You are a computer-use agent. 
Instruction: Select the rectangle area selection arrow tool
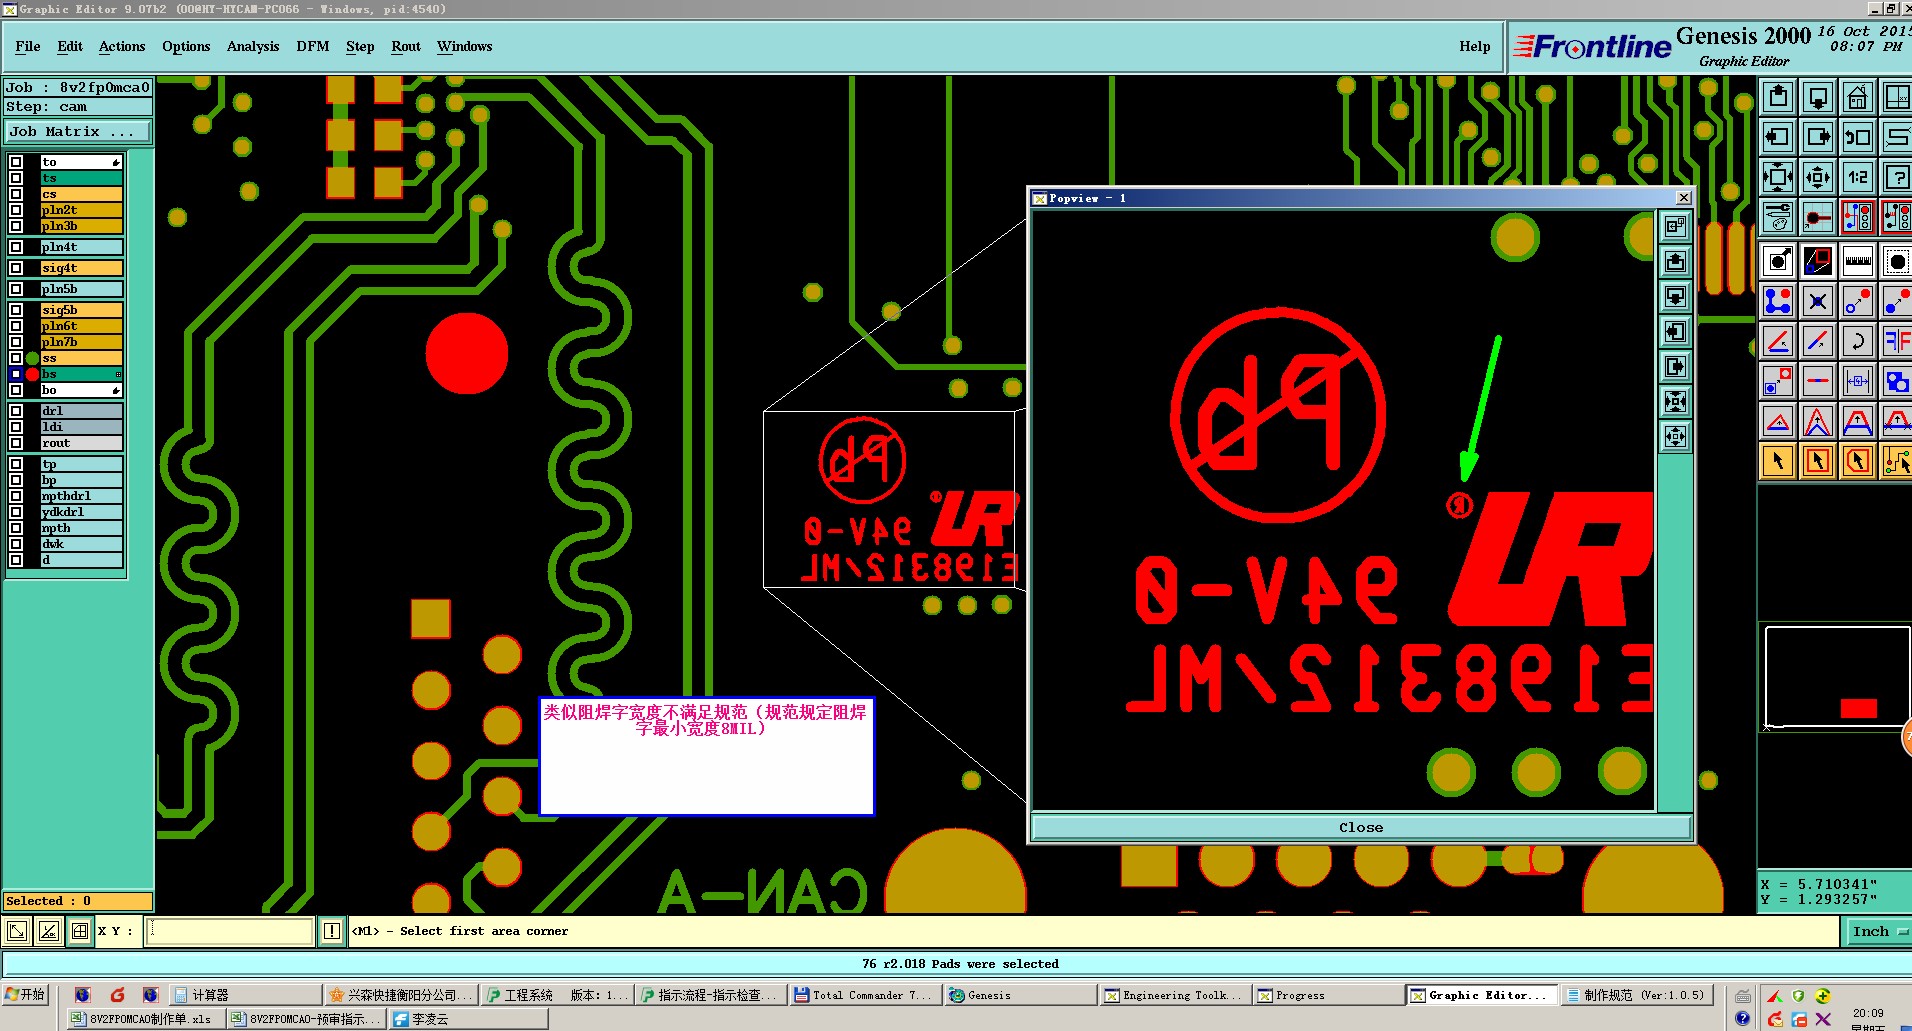pyautogui.click(x=1818, y=461)
